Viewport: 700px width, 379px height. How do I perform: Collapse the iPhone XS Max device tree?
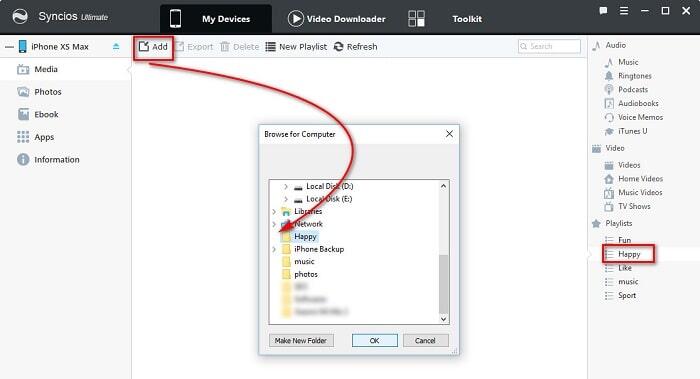(9, 46)
